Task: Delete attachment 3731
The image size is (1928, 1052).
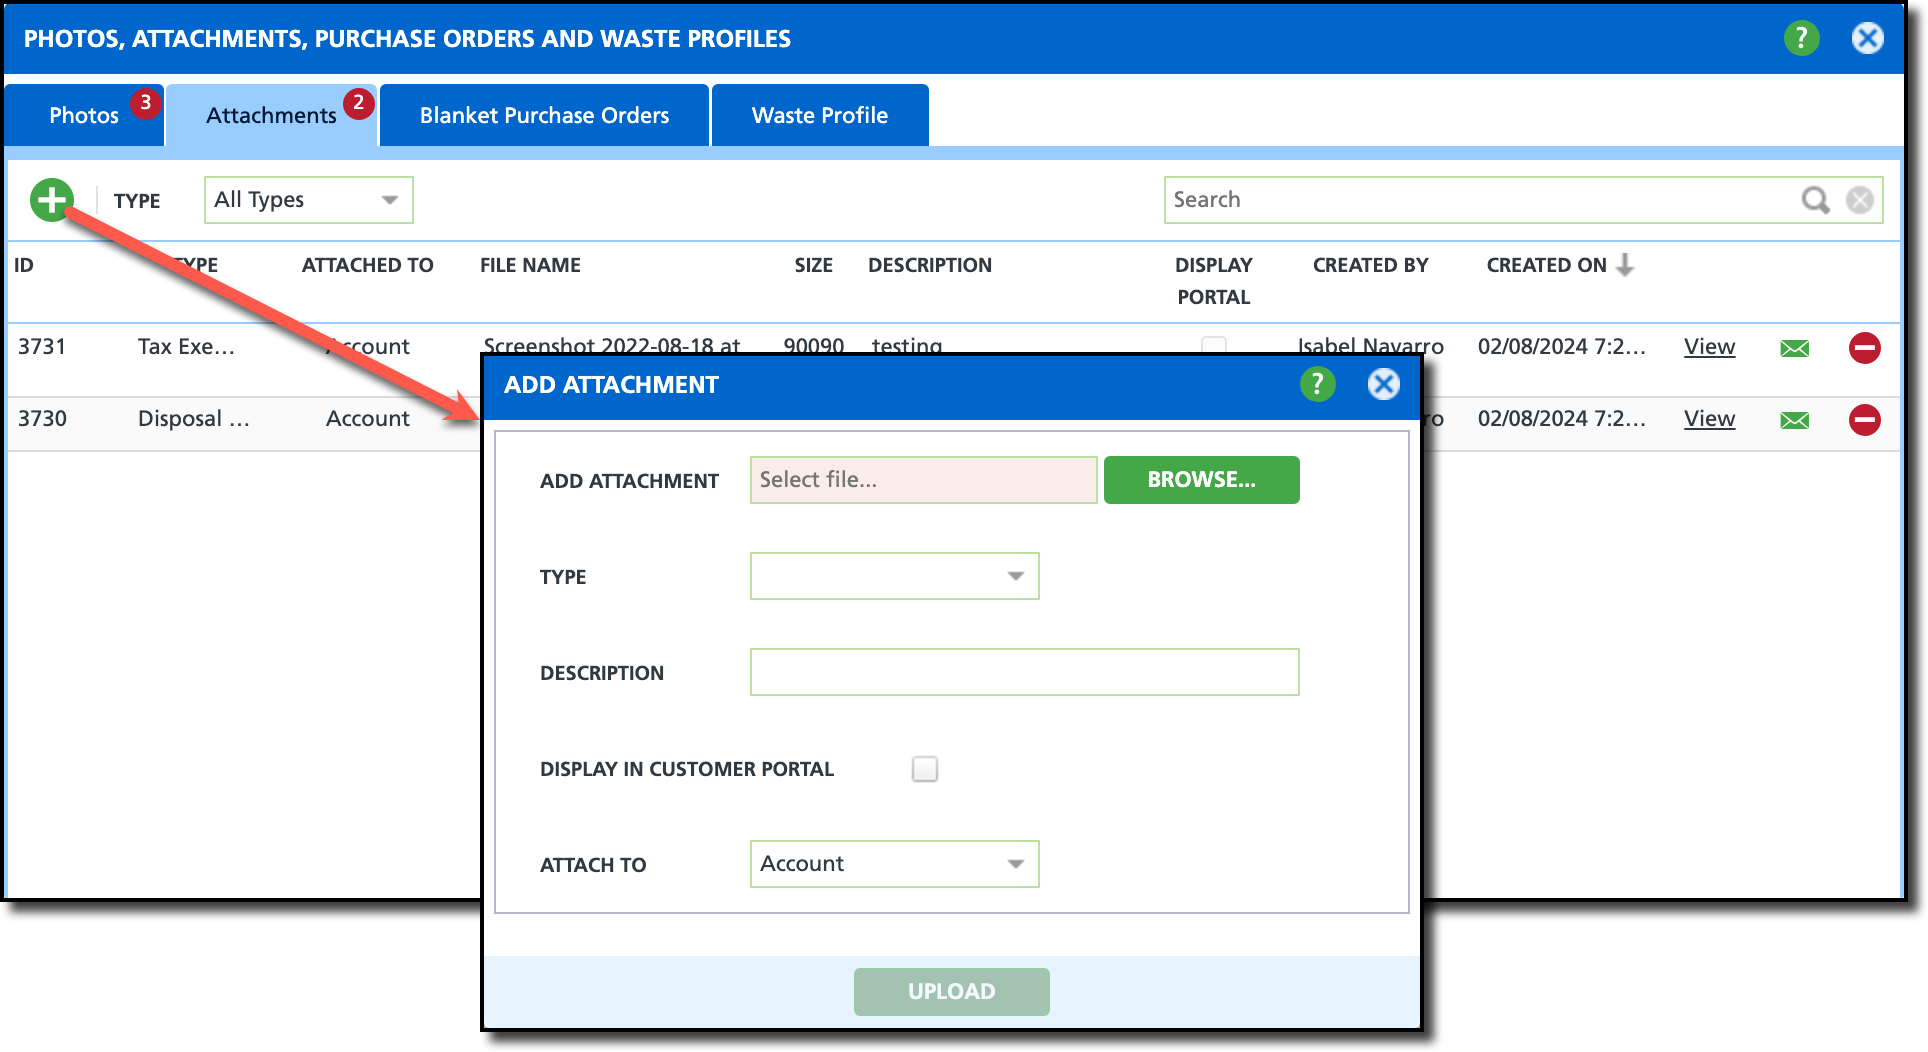Action: 1864,348
